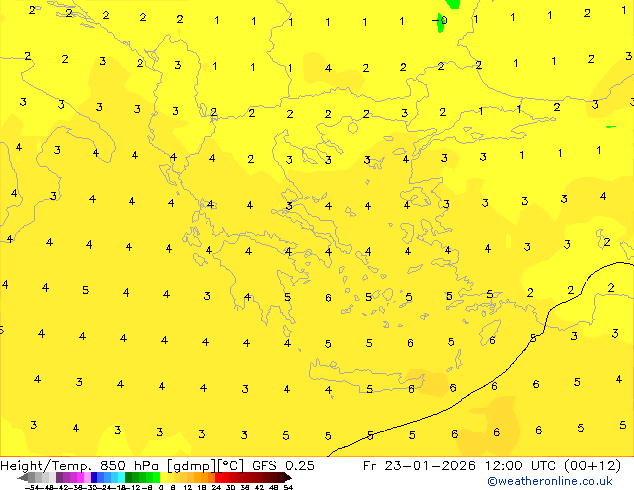
Task: Click the "Fr 23-01-2026" date text
Action: tap(419, 466)
